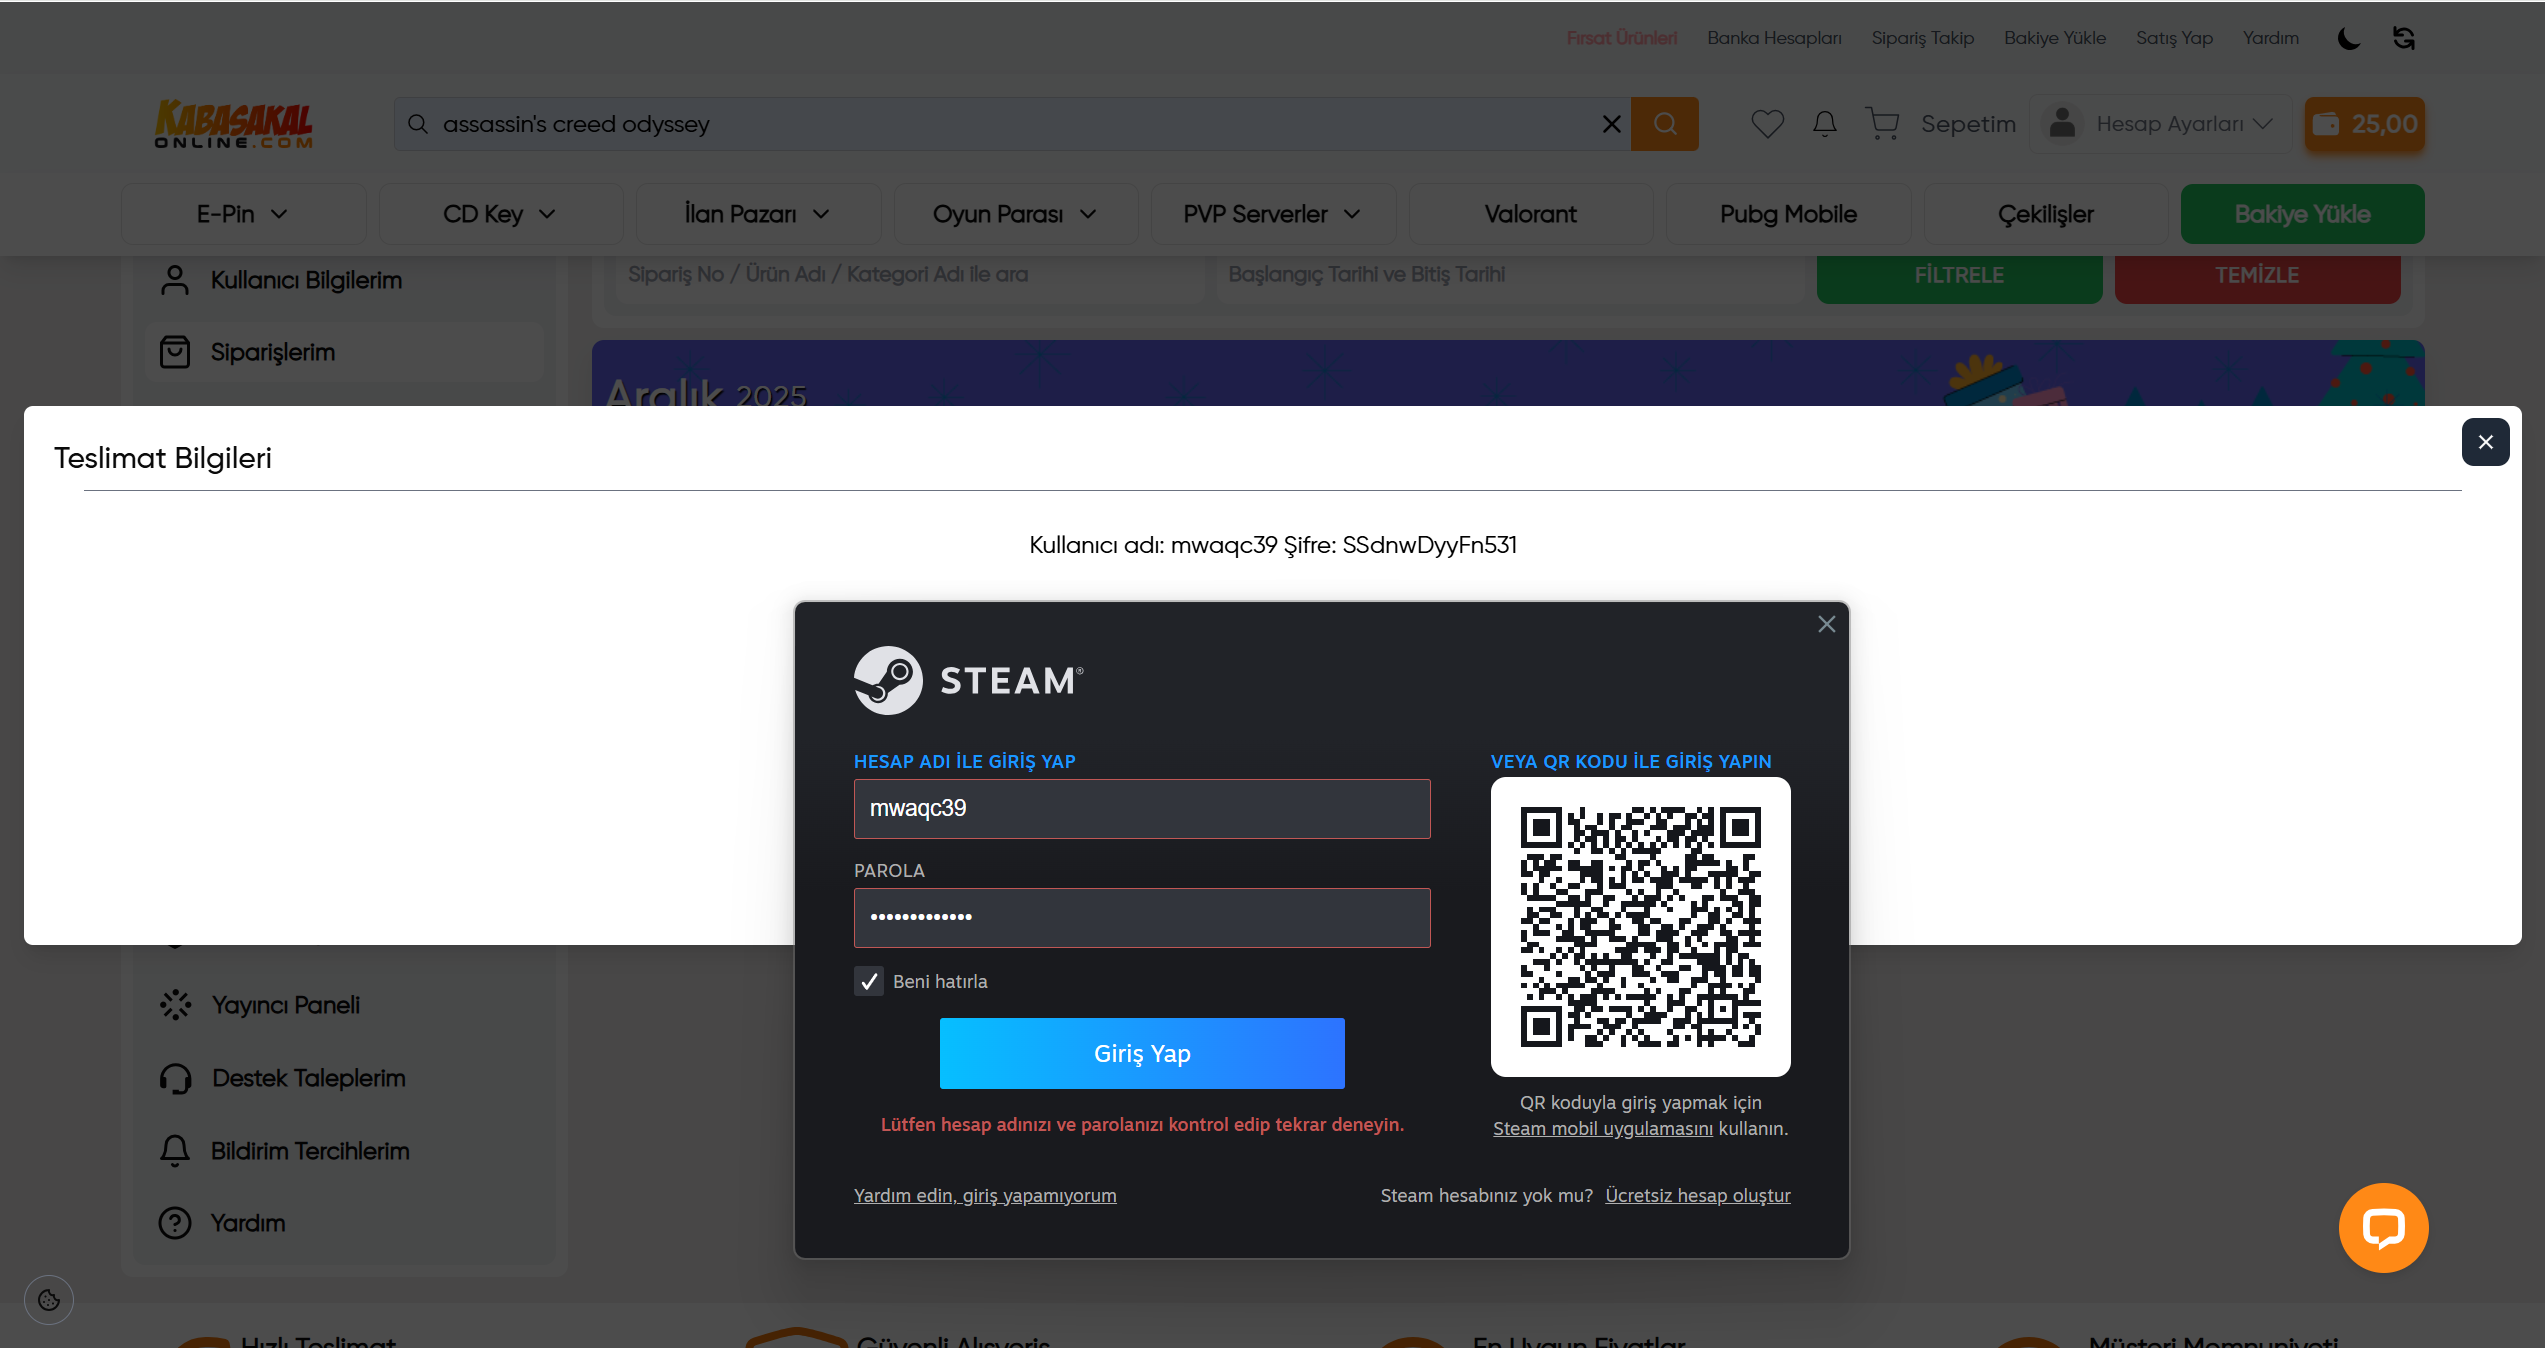
Task: Open Yardım sidebar item
Action: coord(345,1223)
